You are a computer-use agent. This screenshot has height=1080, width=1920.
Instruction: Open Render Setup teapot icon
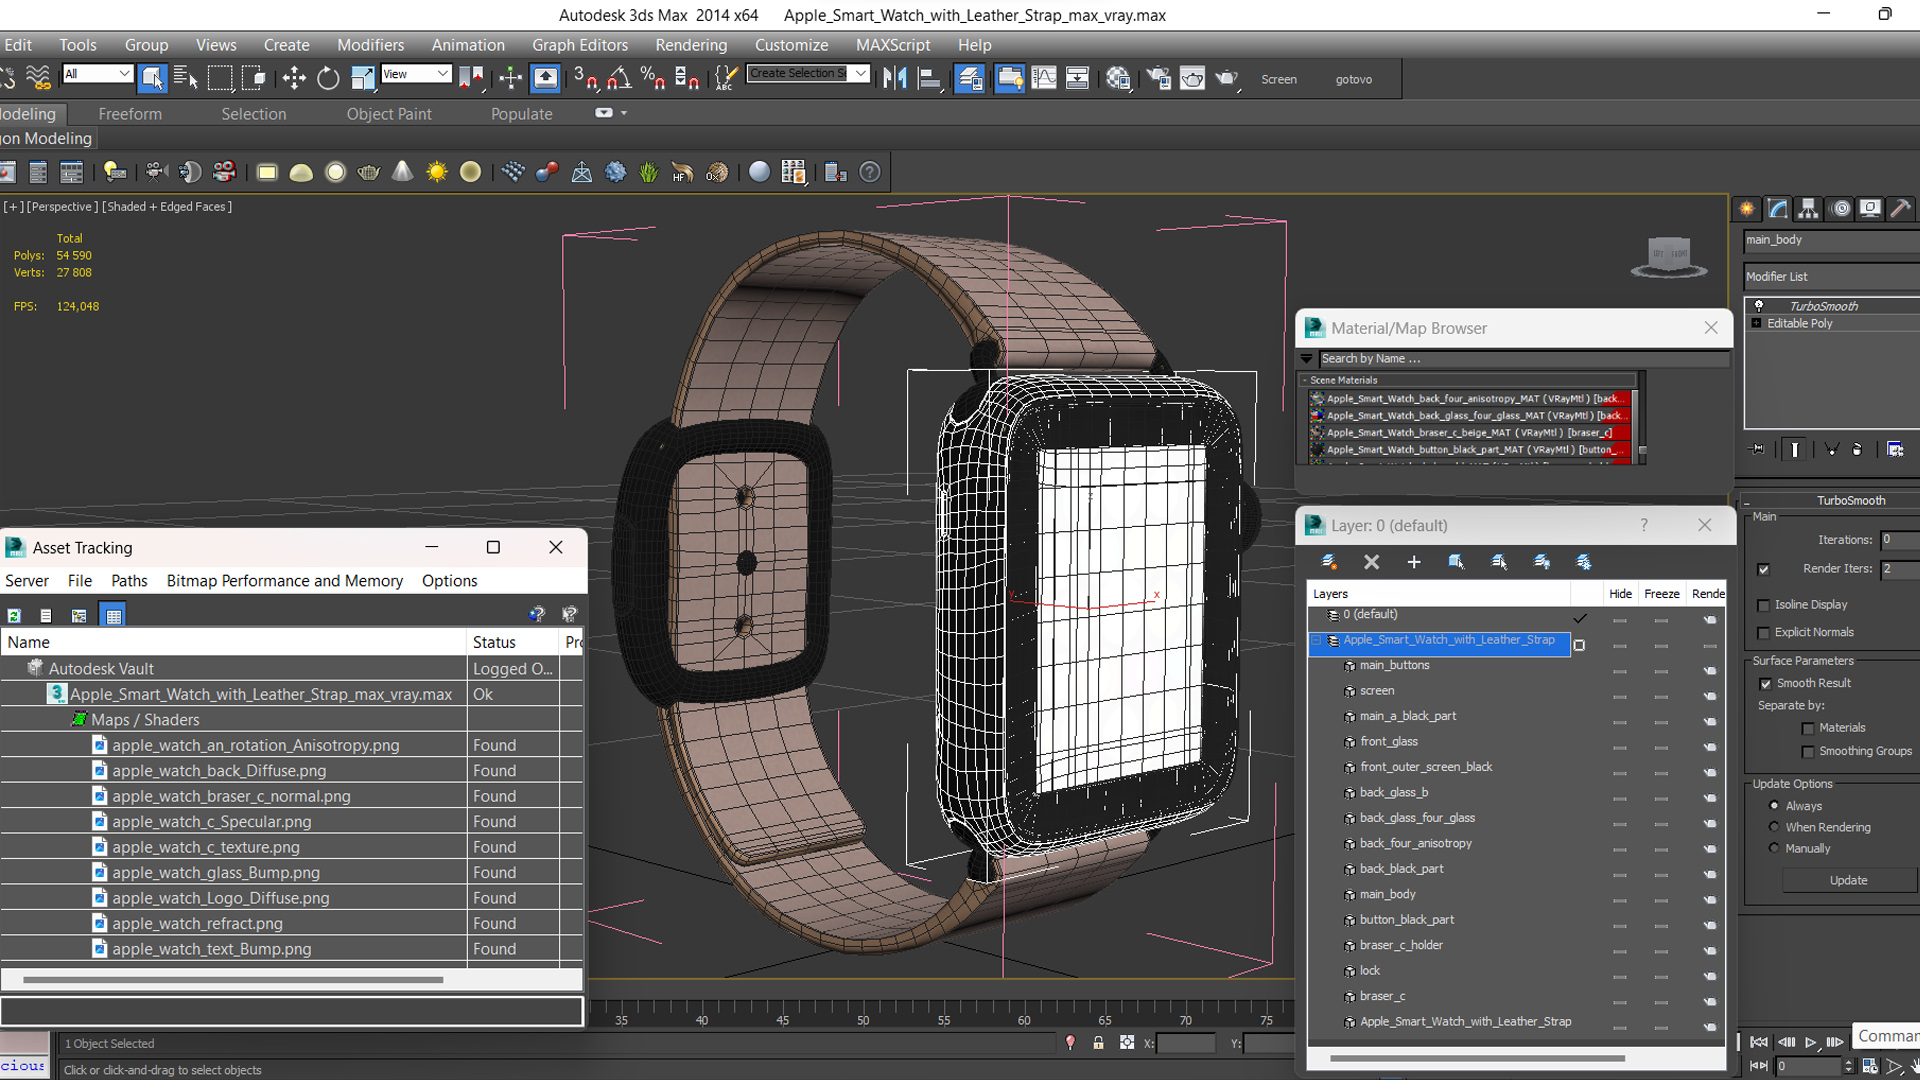[x=1158, y=78]
